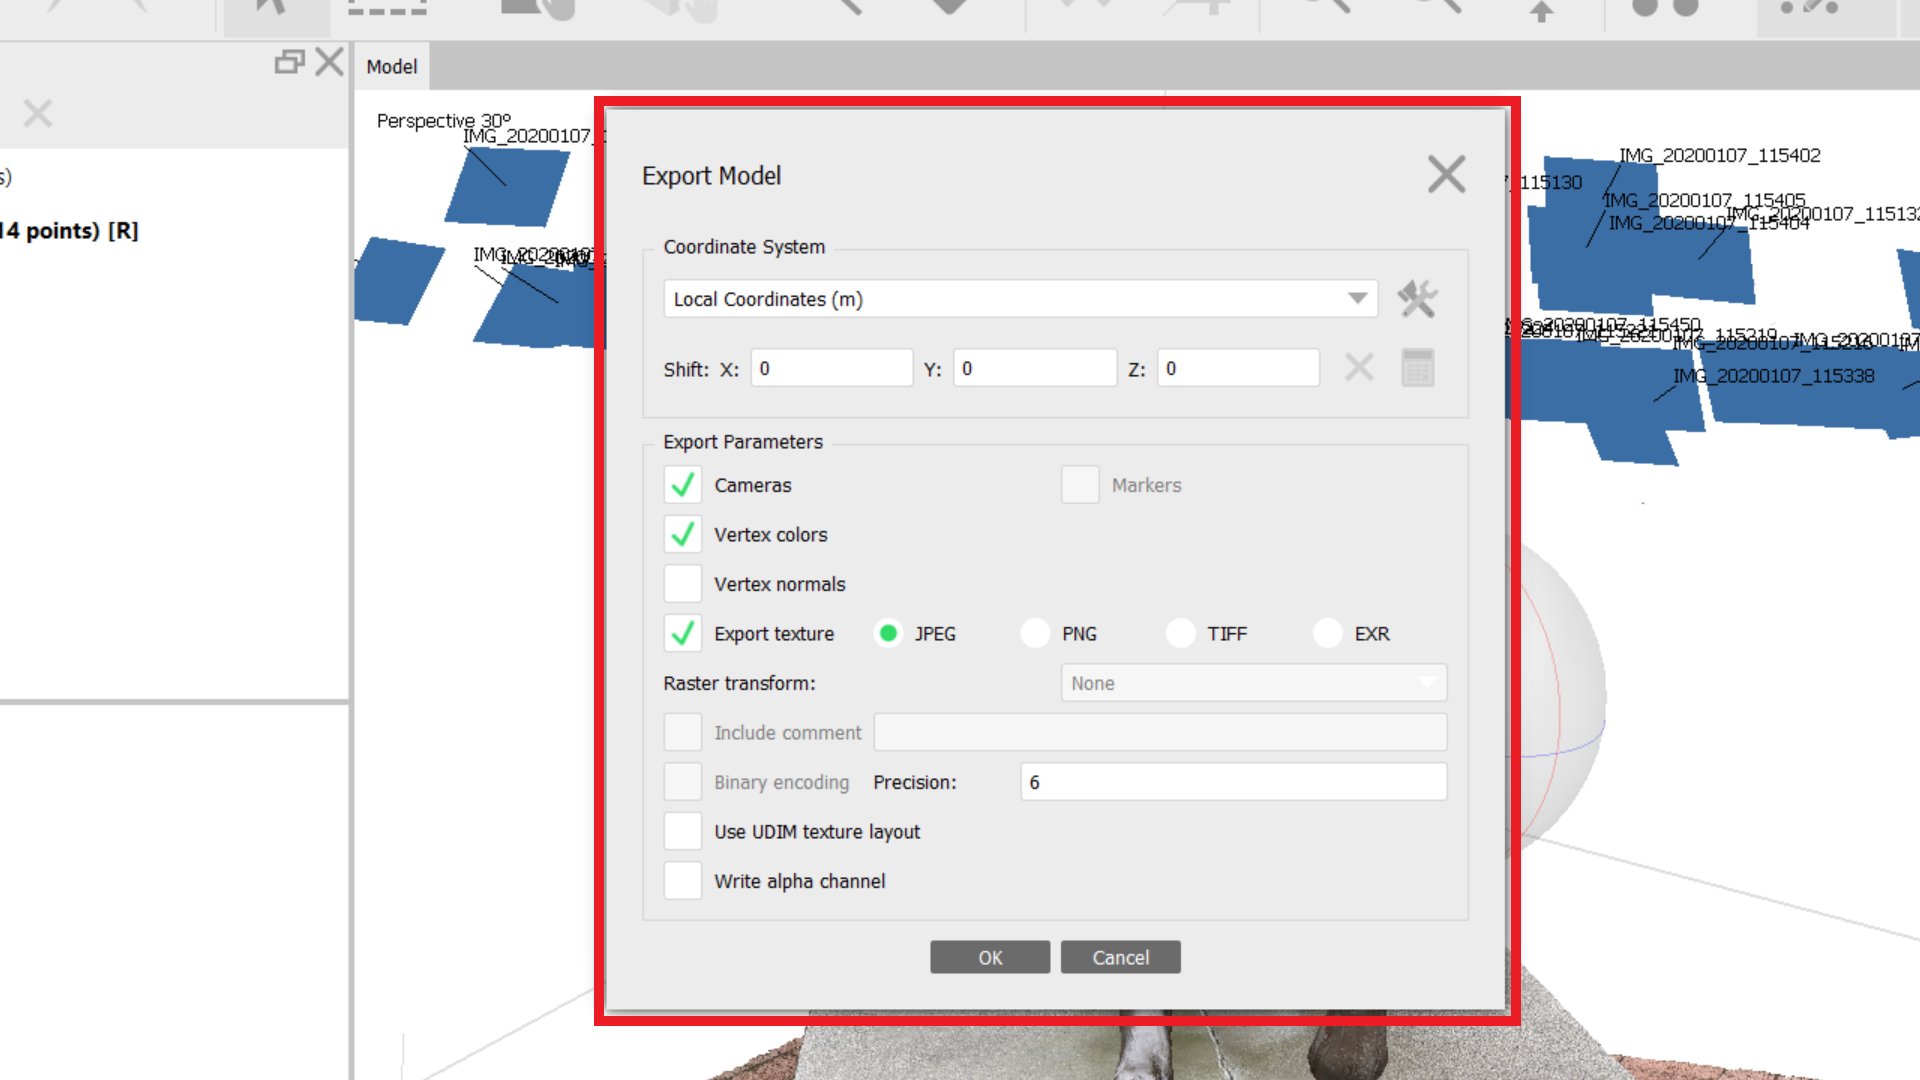Click the shift calculator icon
1920x1080 pixels.
[x=1417, y=368]
